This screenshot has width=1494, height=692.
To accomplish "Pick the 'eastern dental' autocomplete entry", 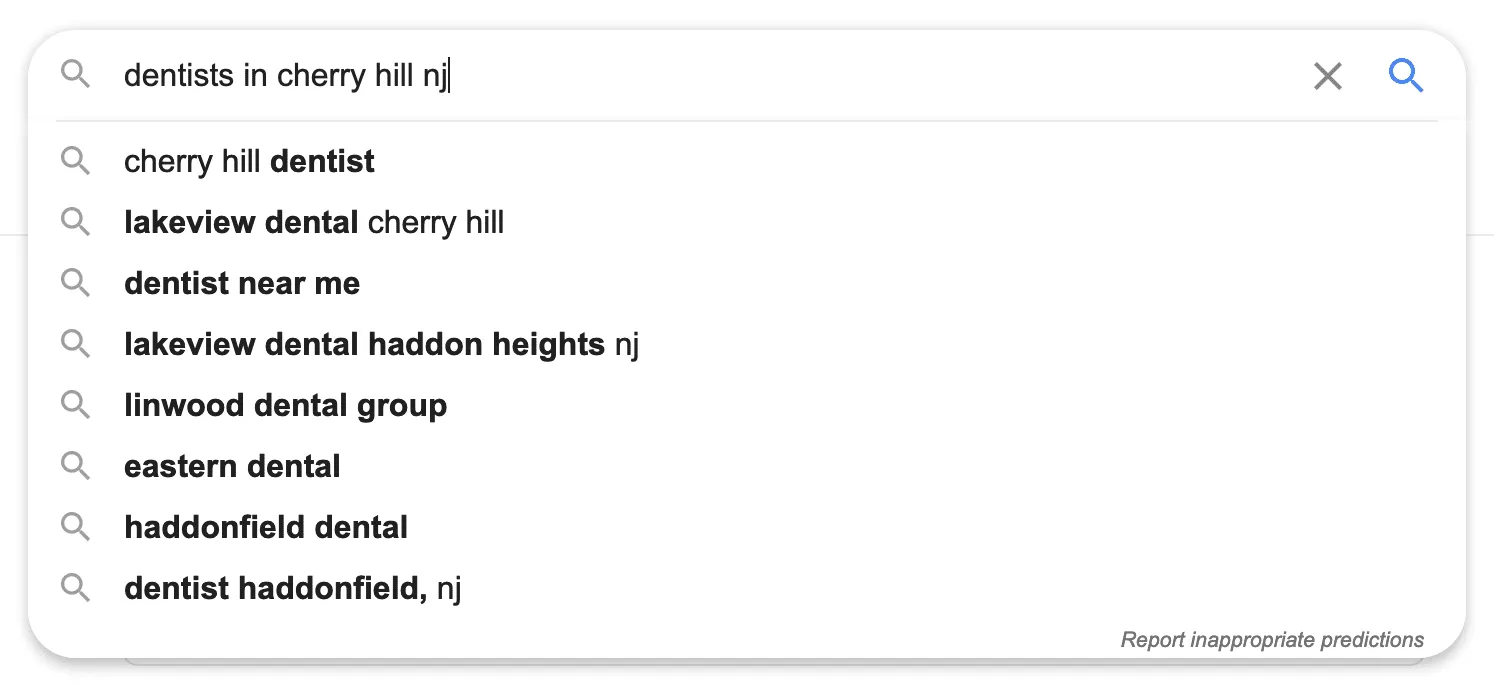I will point(231,466).
